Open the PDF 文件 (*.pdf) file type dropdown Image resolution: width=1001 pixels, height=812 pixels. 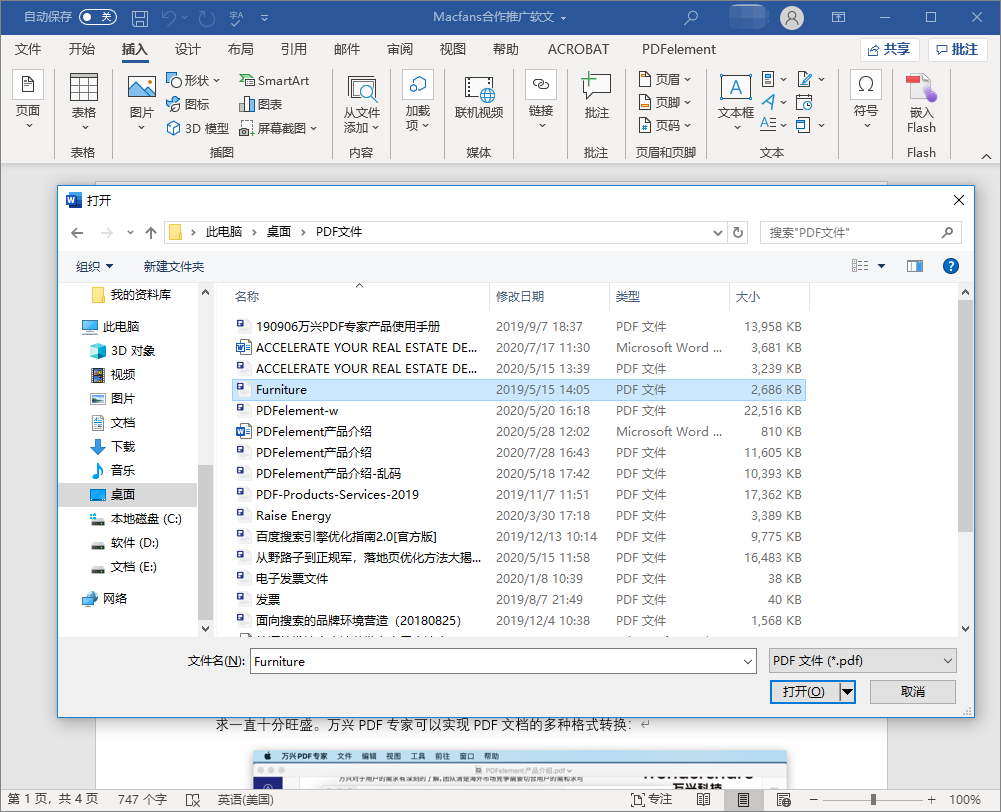tap(861, 661)
